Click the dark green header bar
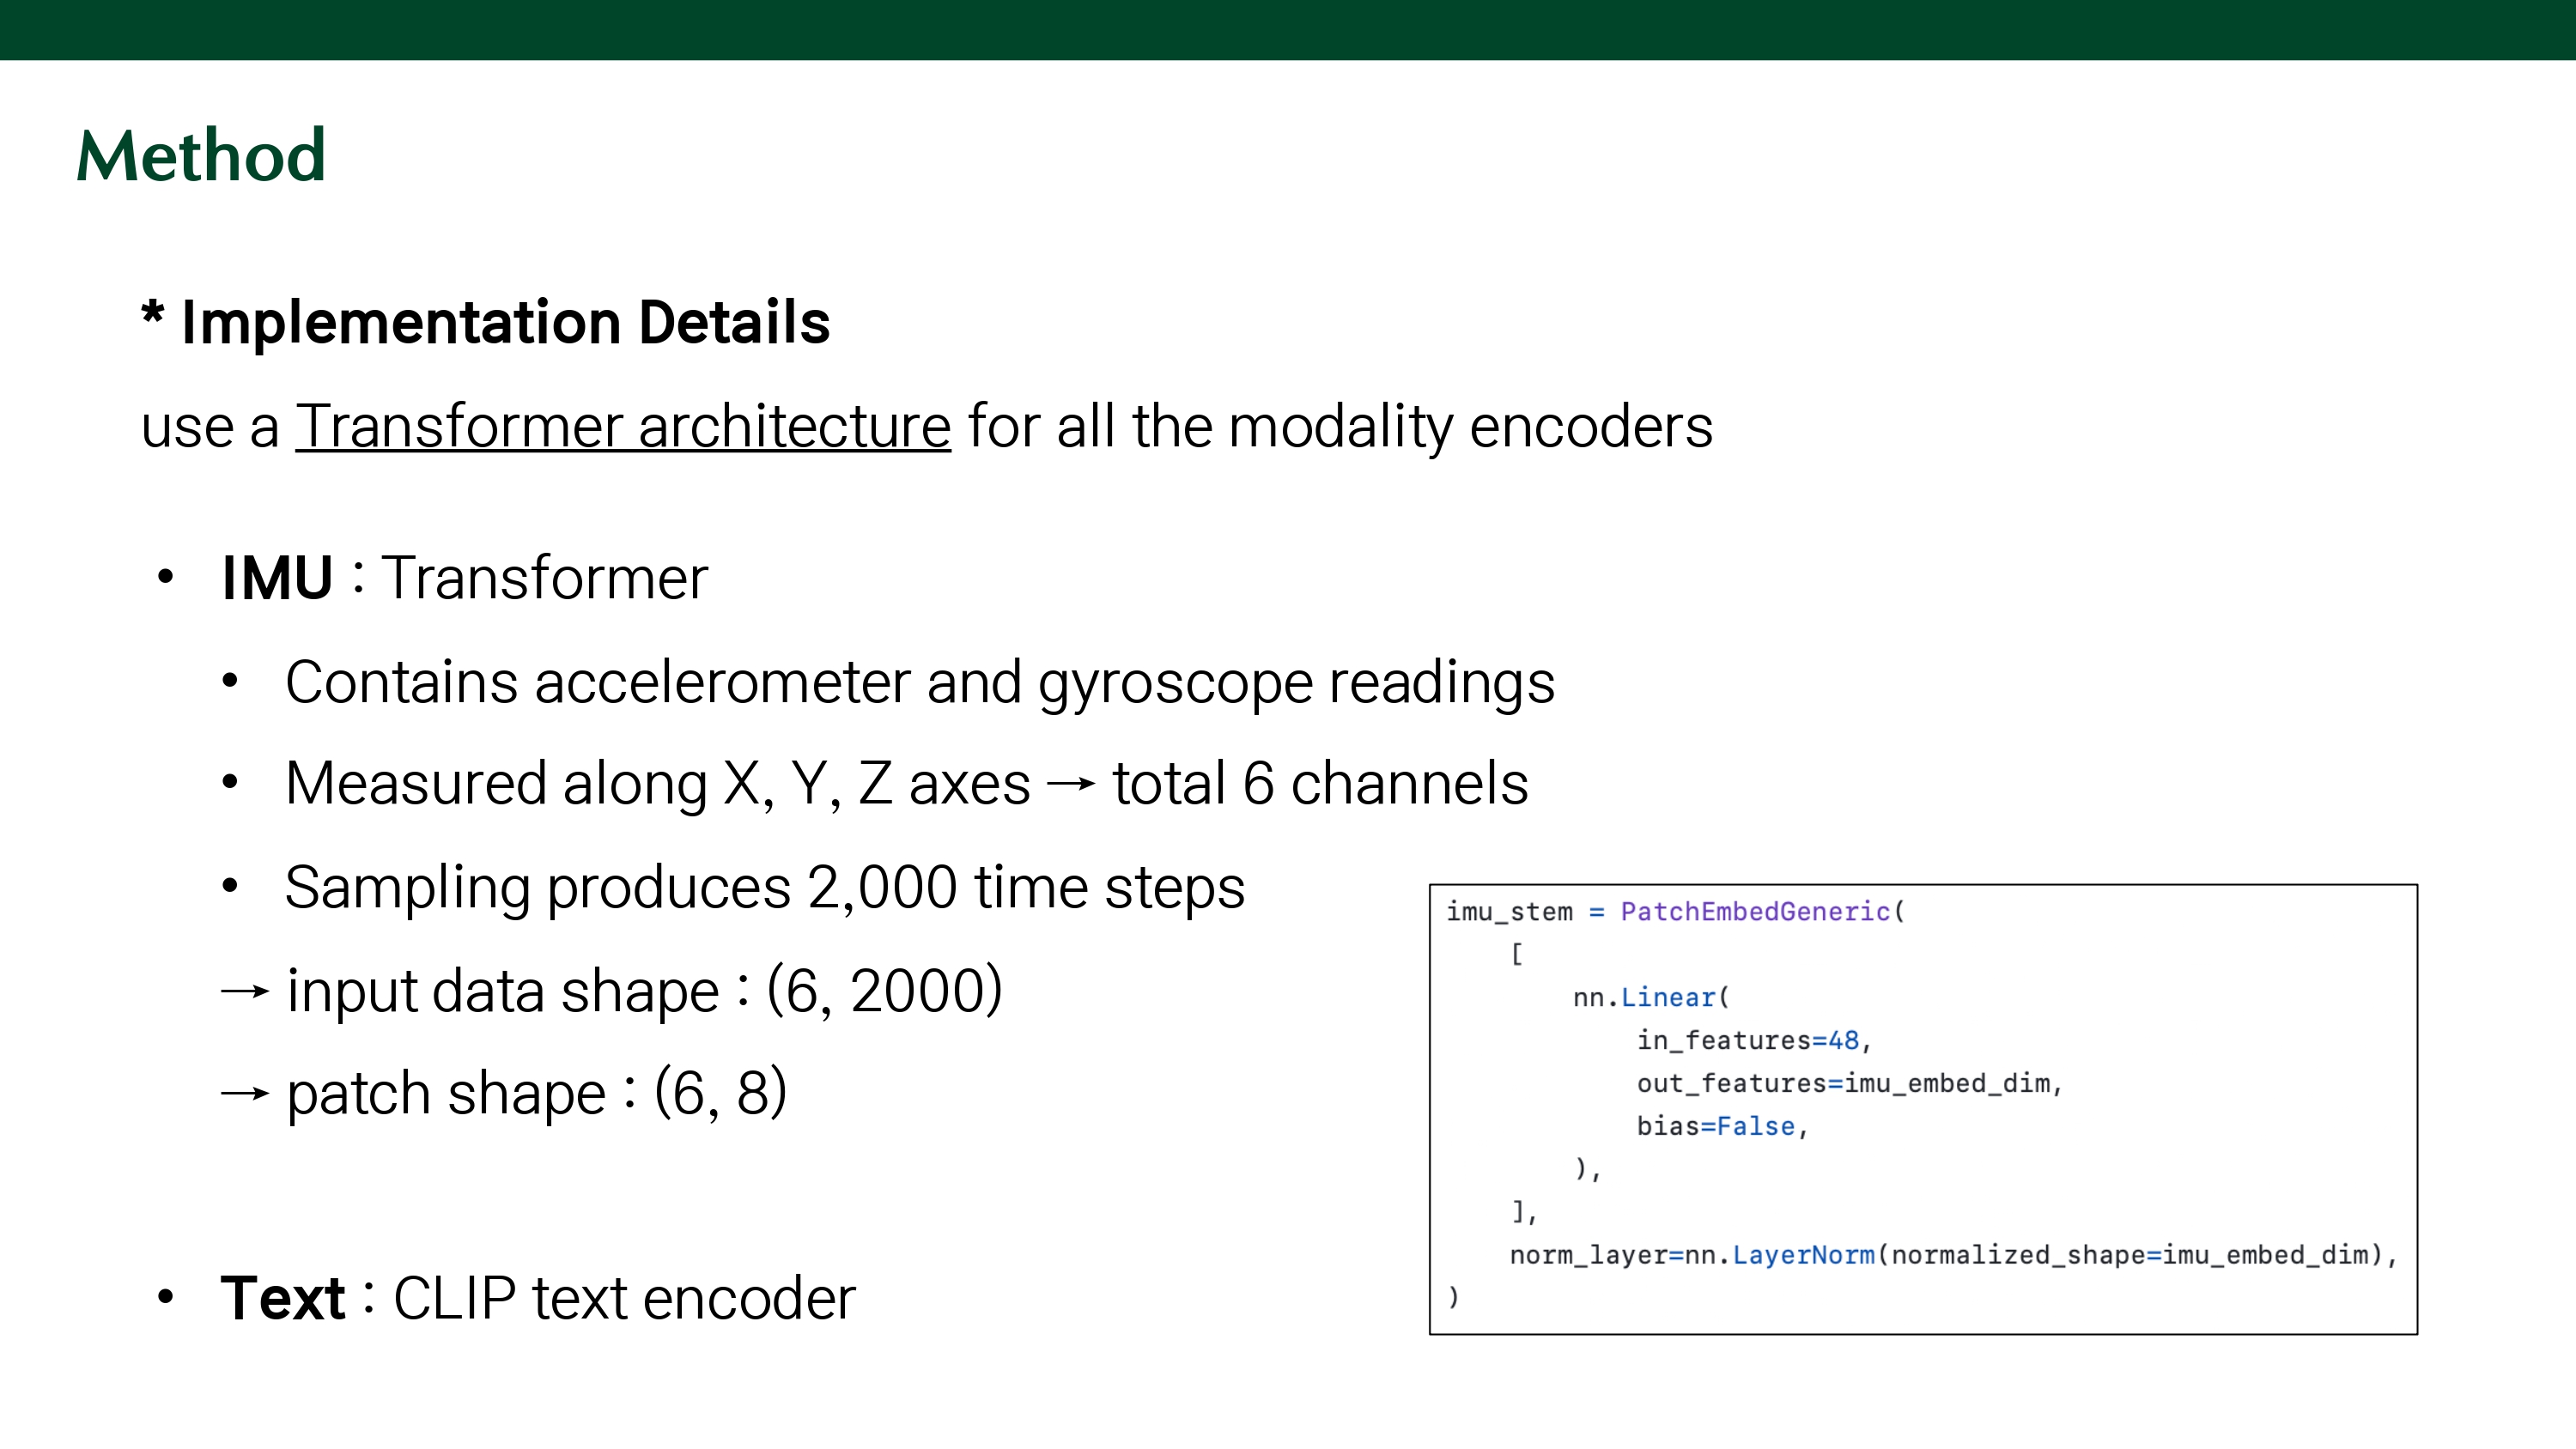The width and height of the screenshot is (2576, 1449). pyautogui.click(x=1288, y=29)
